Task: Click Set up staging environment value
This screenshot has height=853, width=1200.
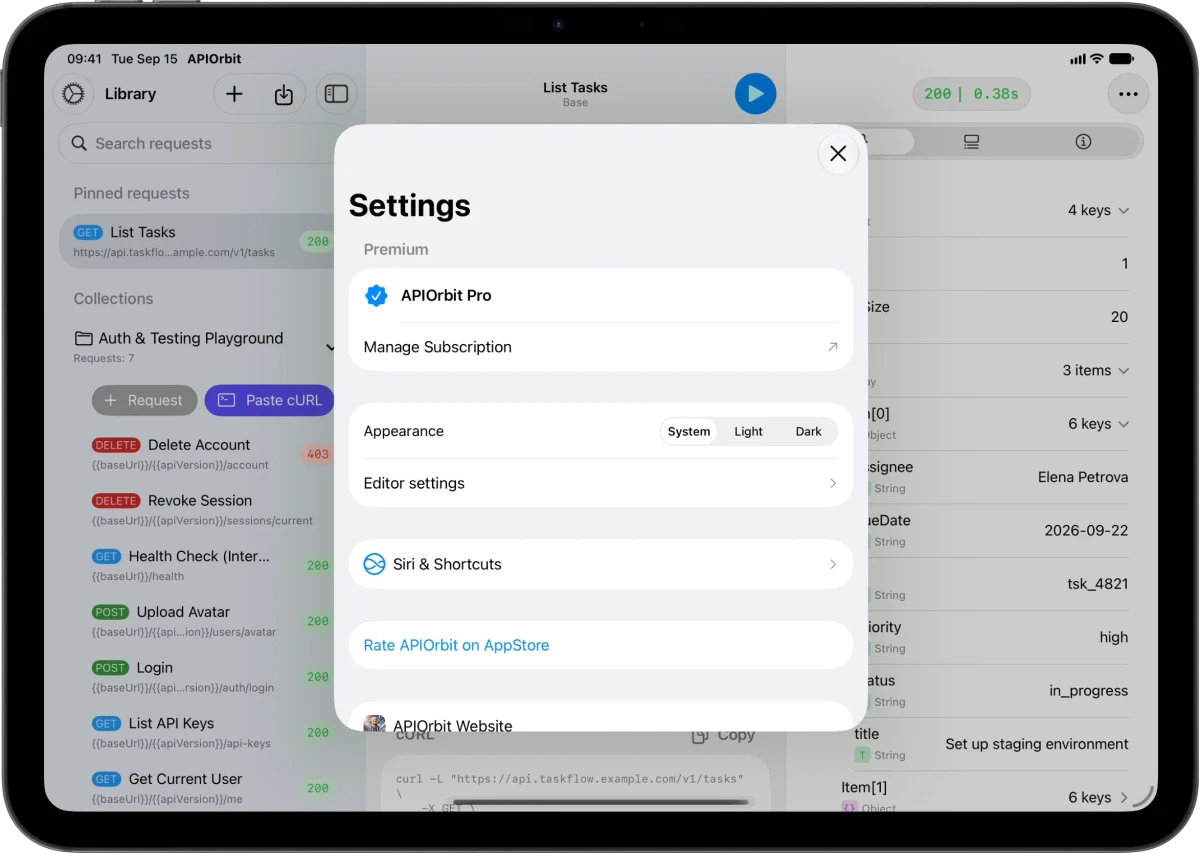Action: [x=1037, y=744]
